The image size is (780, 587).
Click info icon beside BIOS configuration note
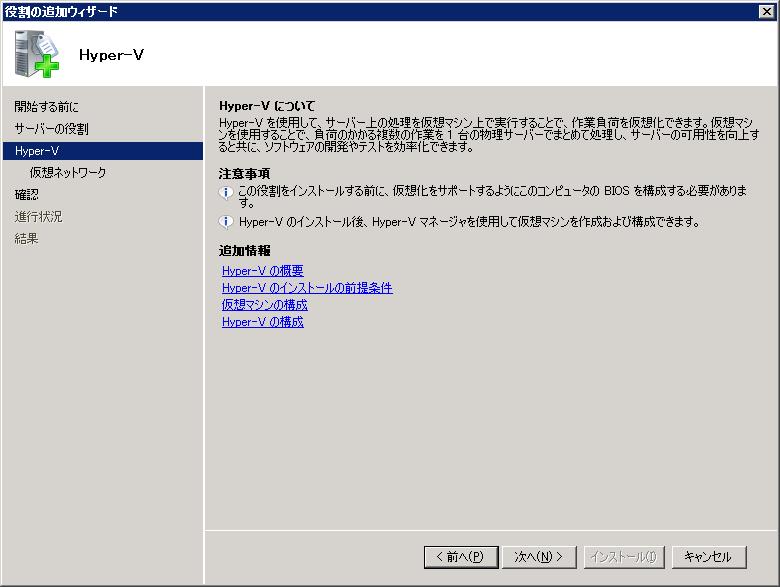coord(226,192)
